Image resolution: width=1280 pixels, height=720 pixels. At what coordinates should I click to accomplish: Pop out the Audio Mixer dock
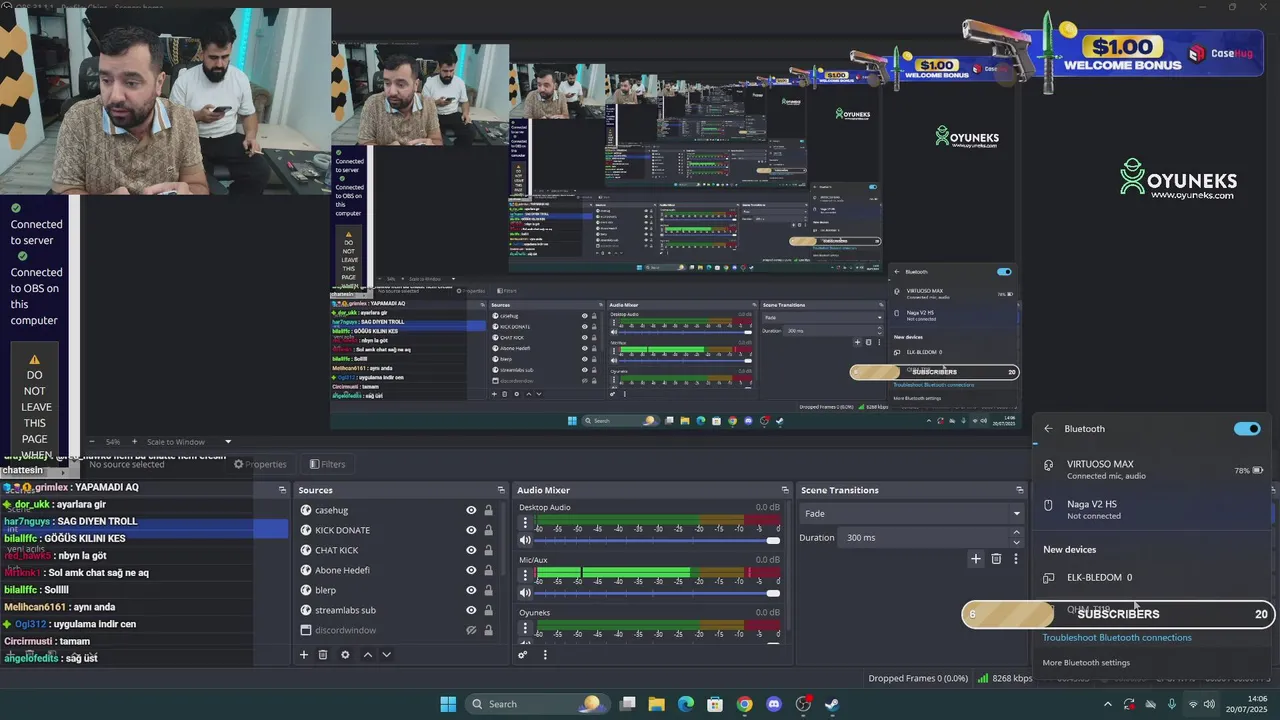(784, 490)
